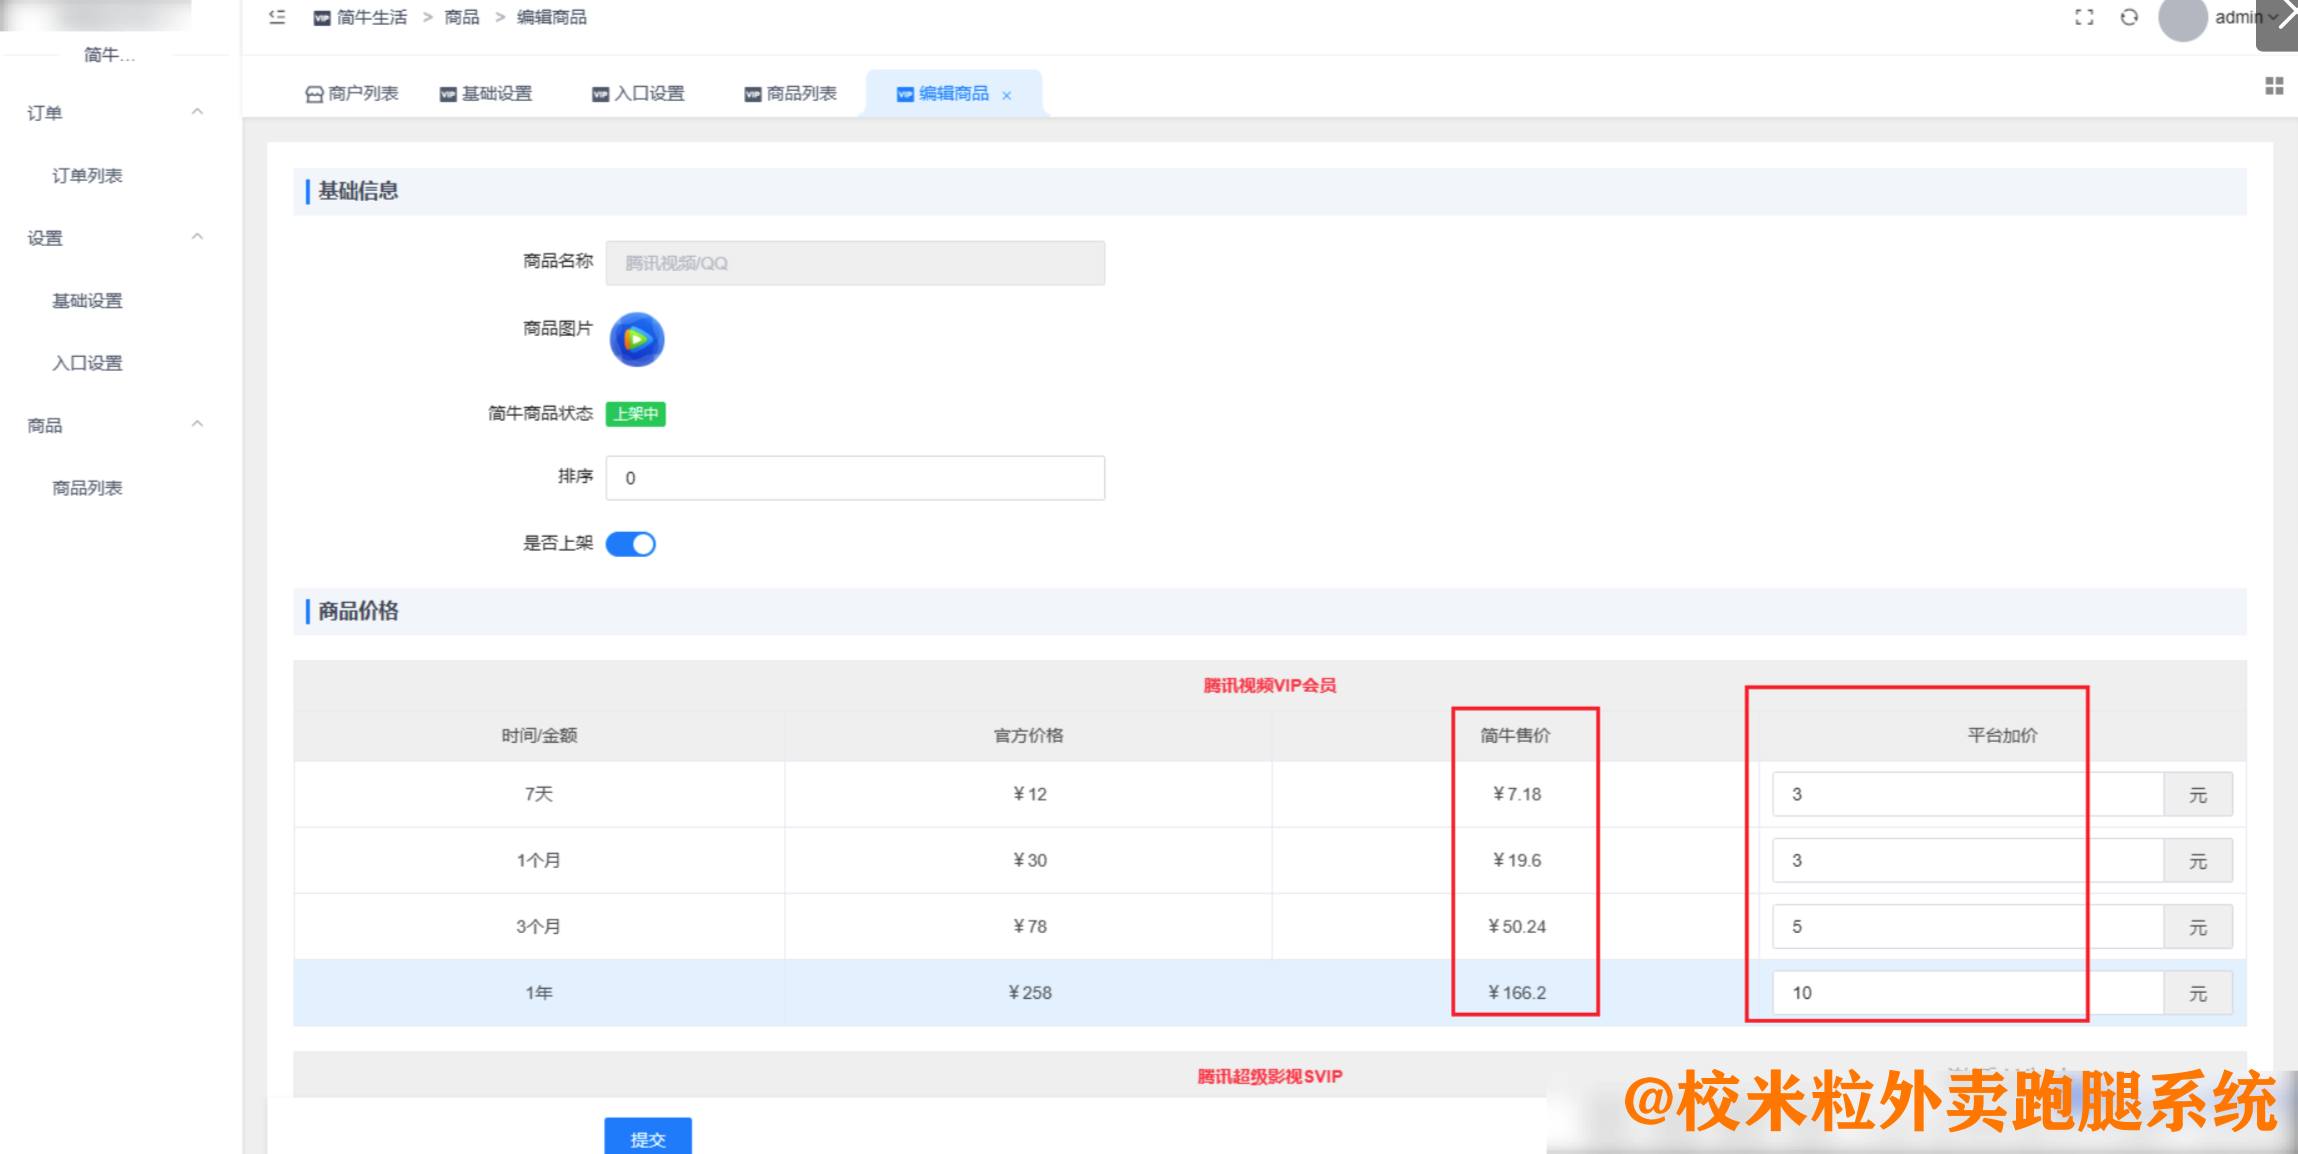
Task: Open 订单列表 from the sidebar
Action: (x=88, y=175)
